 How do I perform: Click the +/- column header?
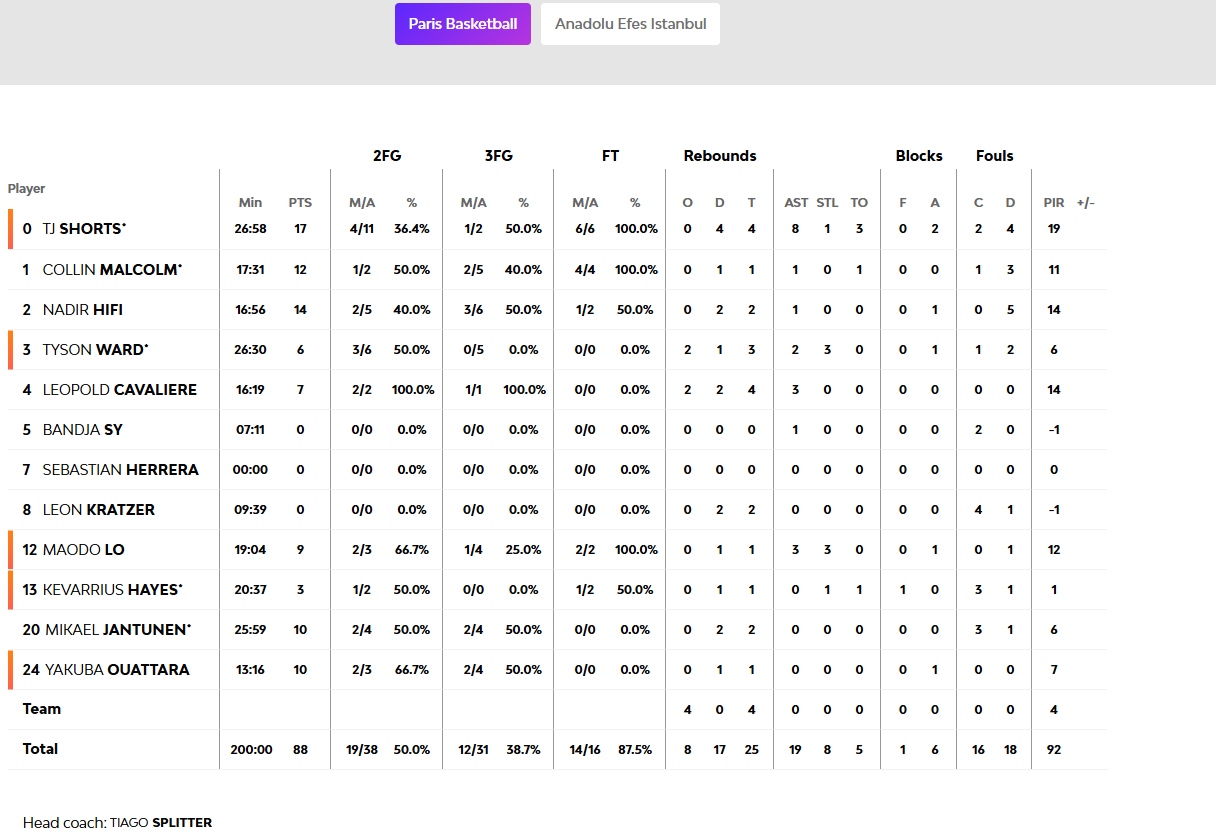click(1086, 203)
